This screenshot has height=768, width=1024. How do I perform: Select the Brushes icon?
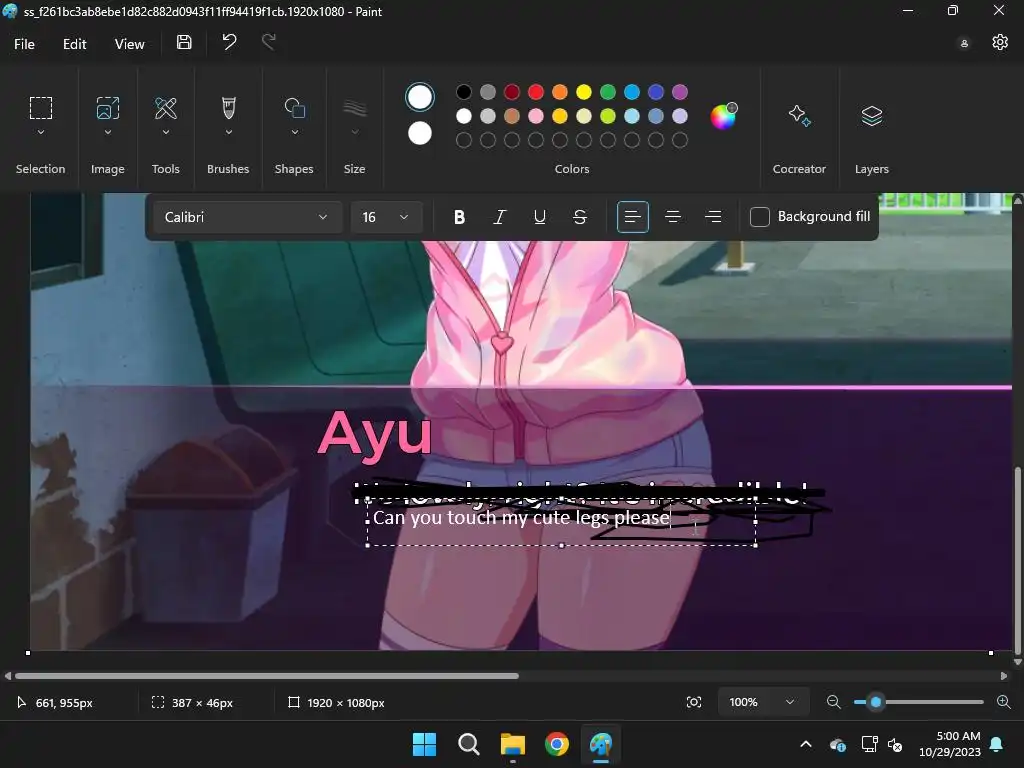click(x=229, y=108)
